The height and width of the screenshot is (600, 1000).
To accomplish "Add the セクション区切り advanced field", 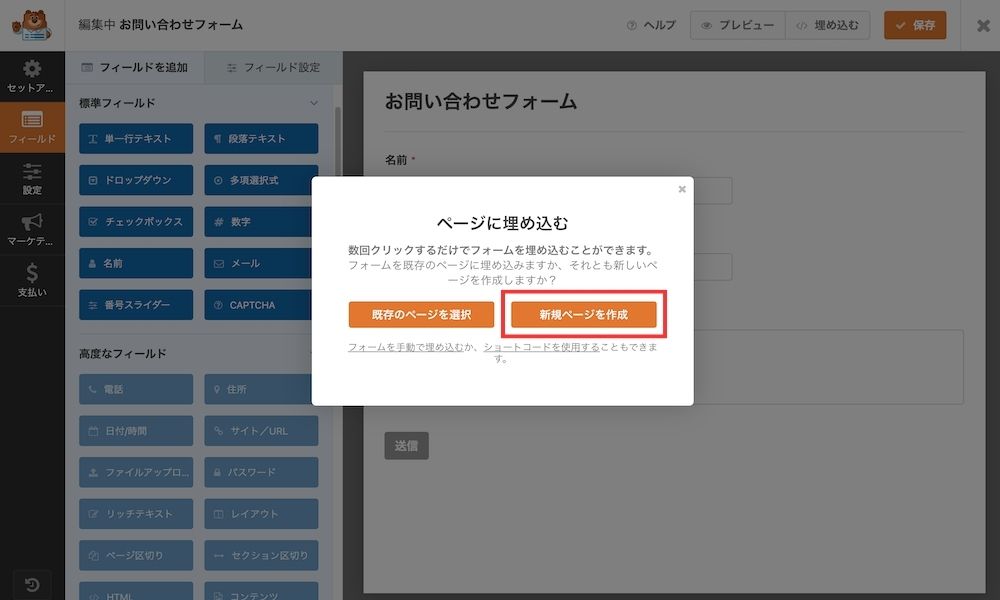I will [261, 555].
